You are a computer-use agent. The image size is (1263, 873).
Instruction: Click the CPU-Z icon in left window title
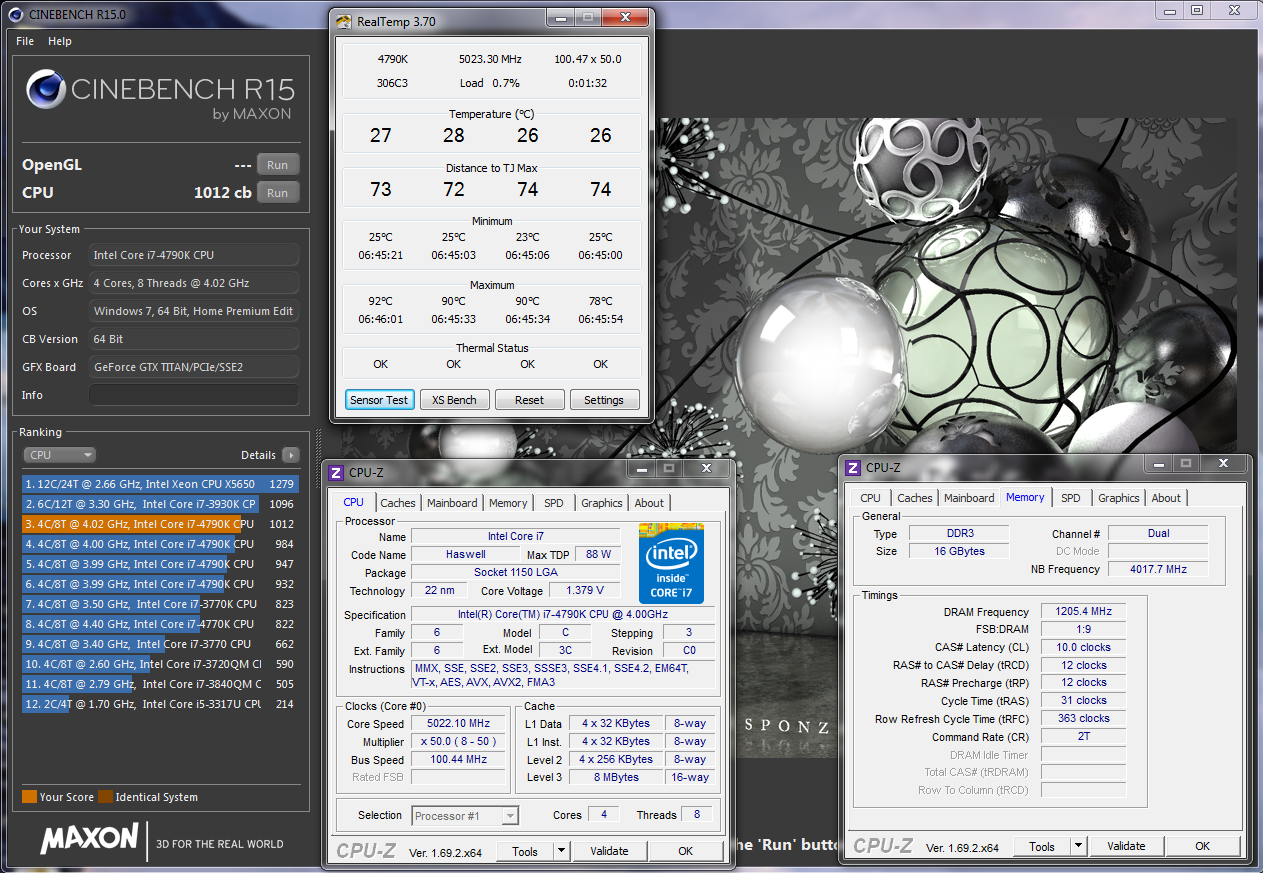tap(336, 472)
